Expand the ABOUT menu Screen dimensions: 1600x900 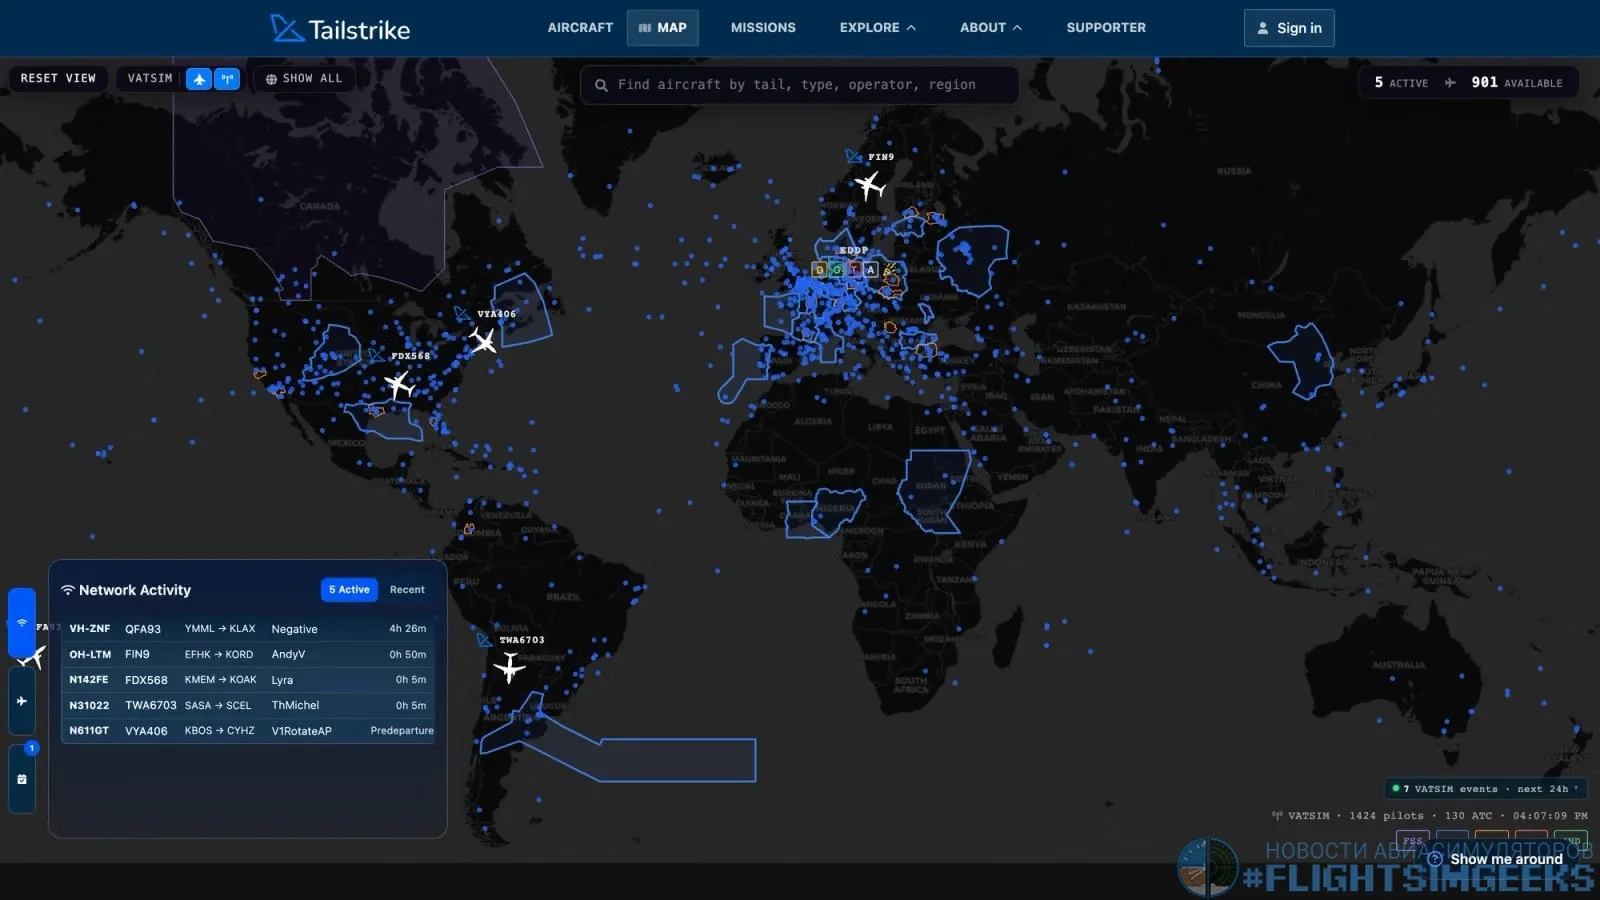(990, 28)
